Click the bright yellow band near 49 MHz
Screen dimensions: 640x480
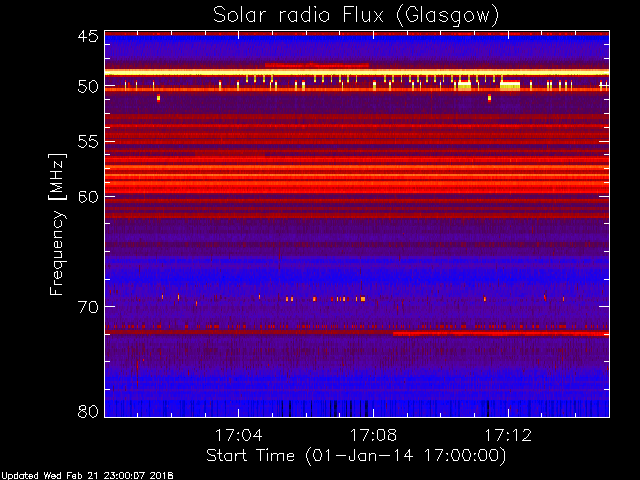(357, 73)
